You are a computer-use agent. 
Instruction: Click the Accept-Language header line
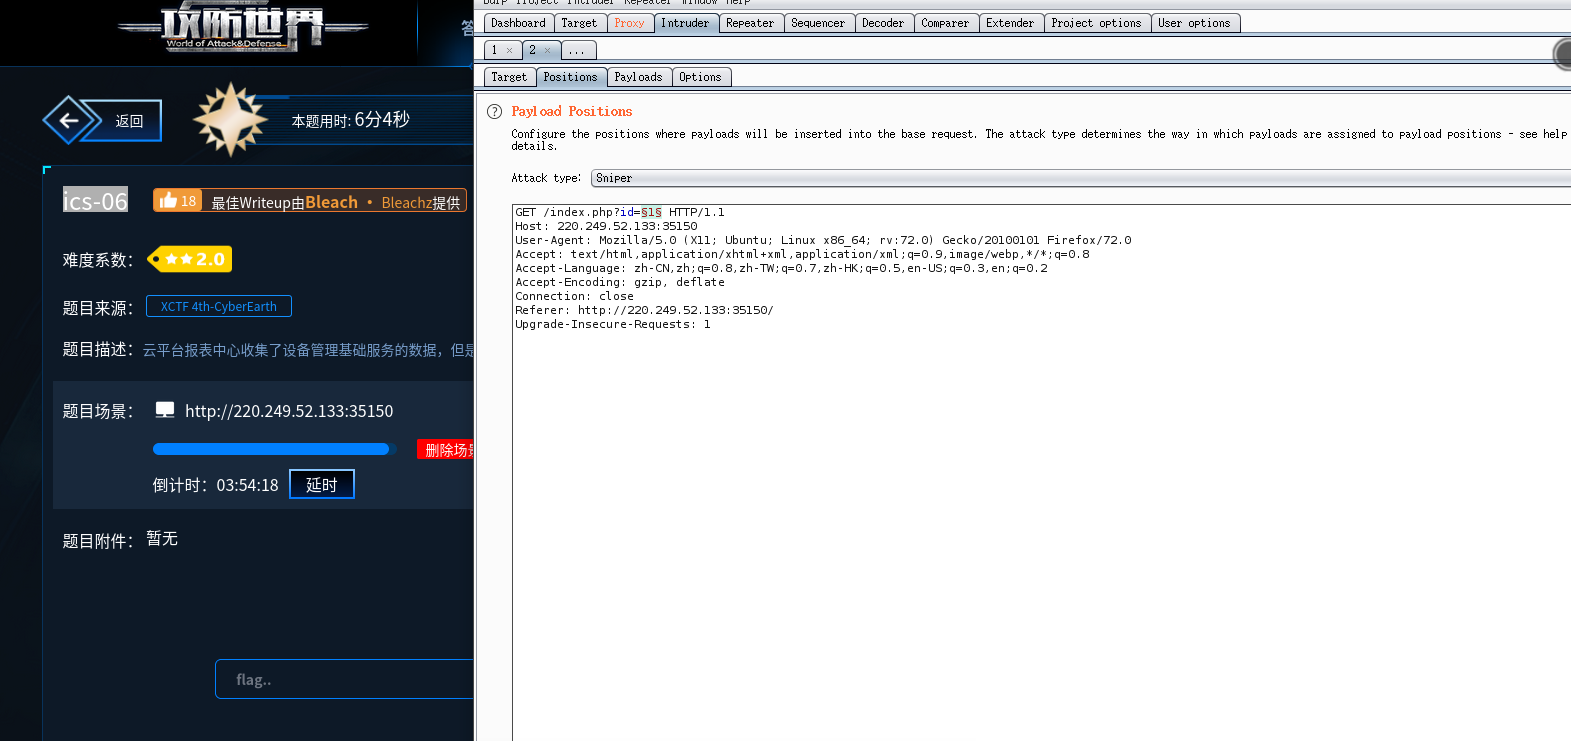point(781,268)
